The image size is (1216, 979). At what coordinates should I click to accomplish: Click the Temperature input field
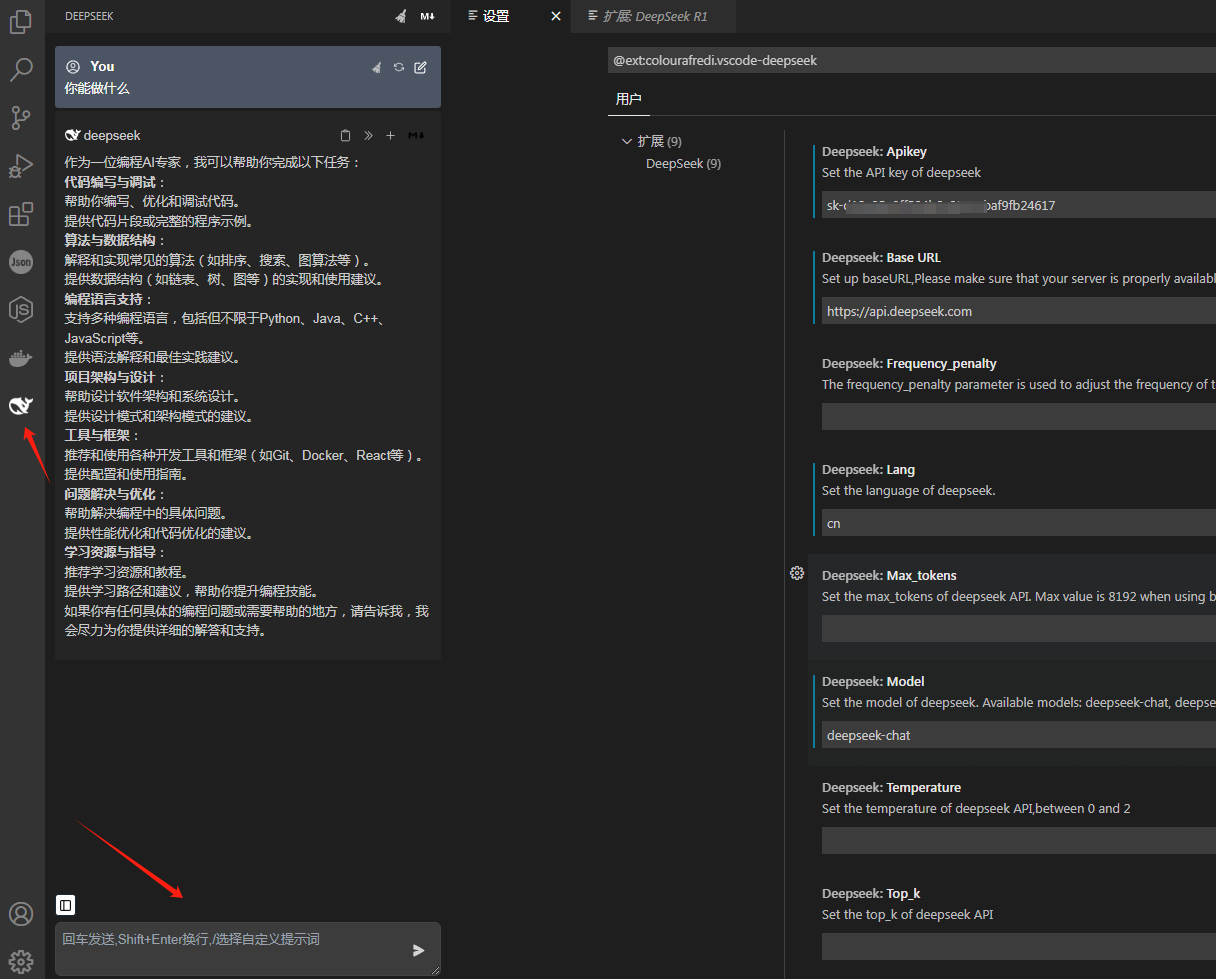(1019, 840)
